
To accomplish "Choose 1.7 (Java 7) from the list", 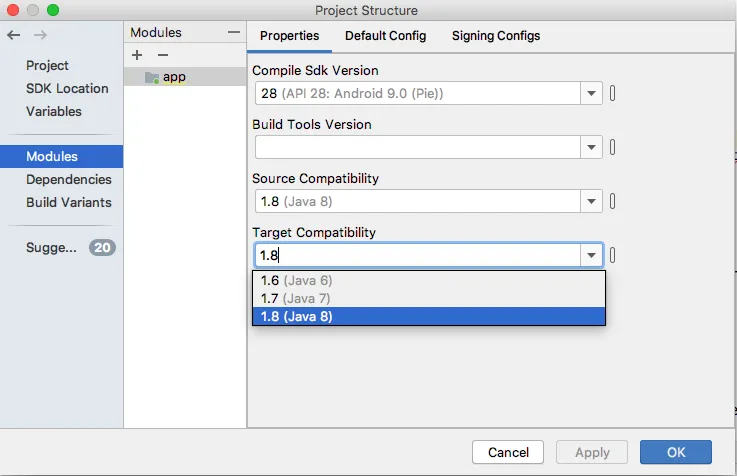I will [x=295, y=298].
